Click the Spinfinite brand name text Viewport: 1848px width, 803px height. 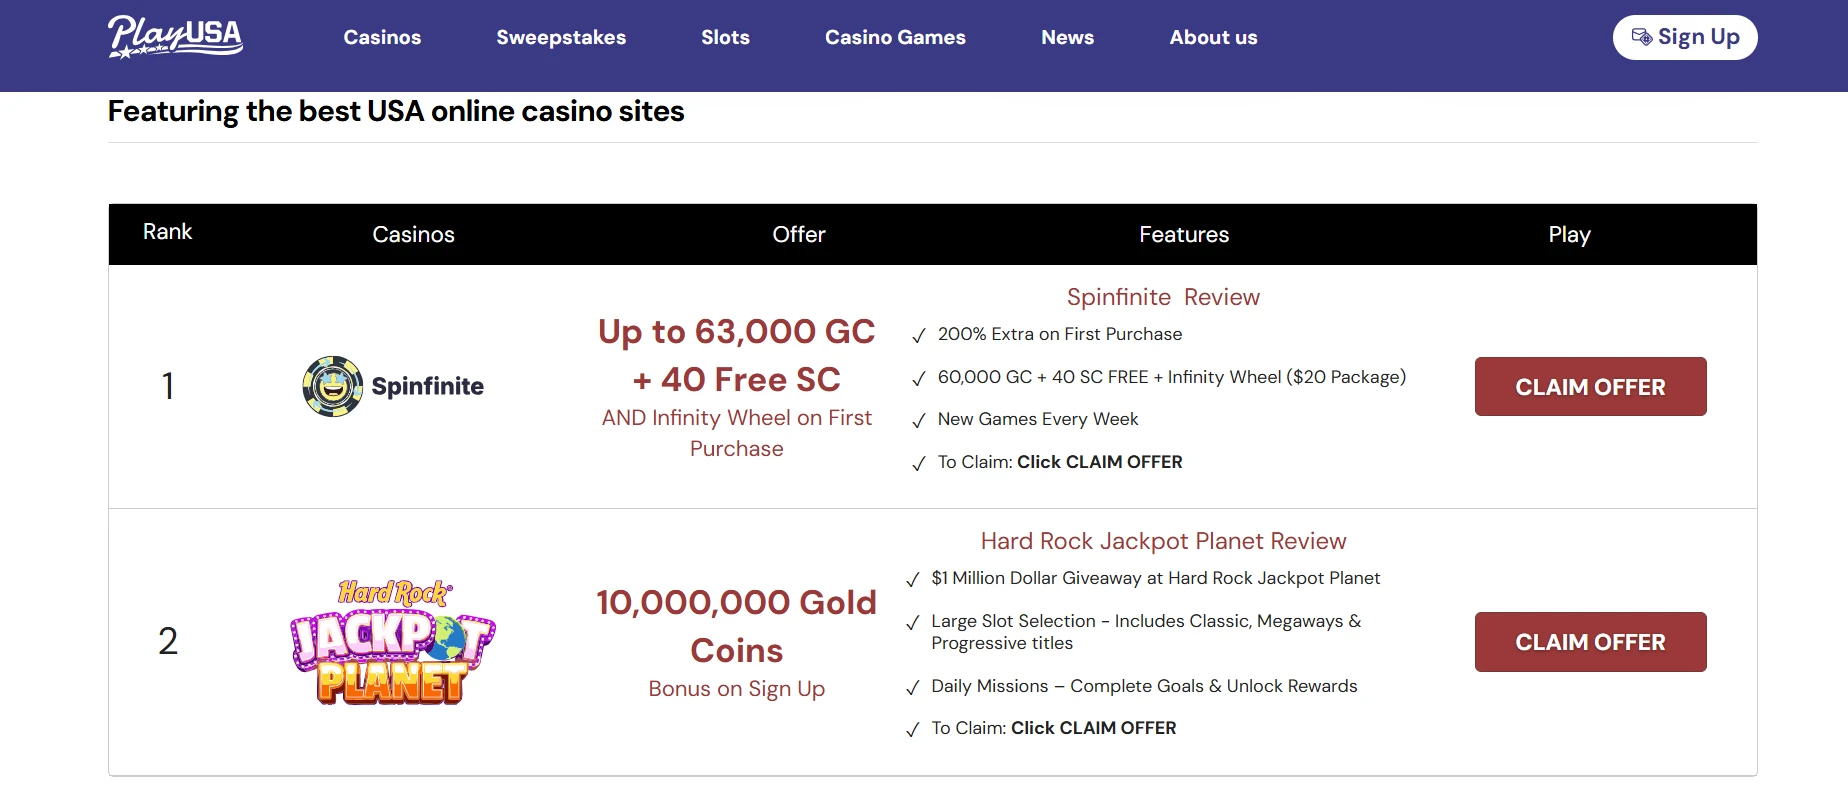pyautogui.click(x=427, y=386)
